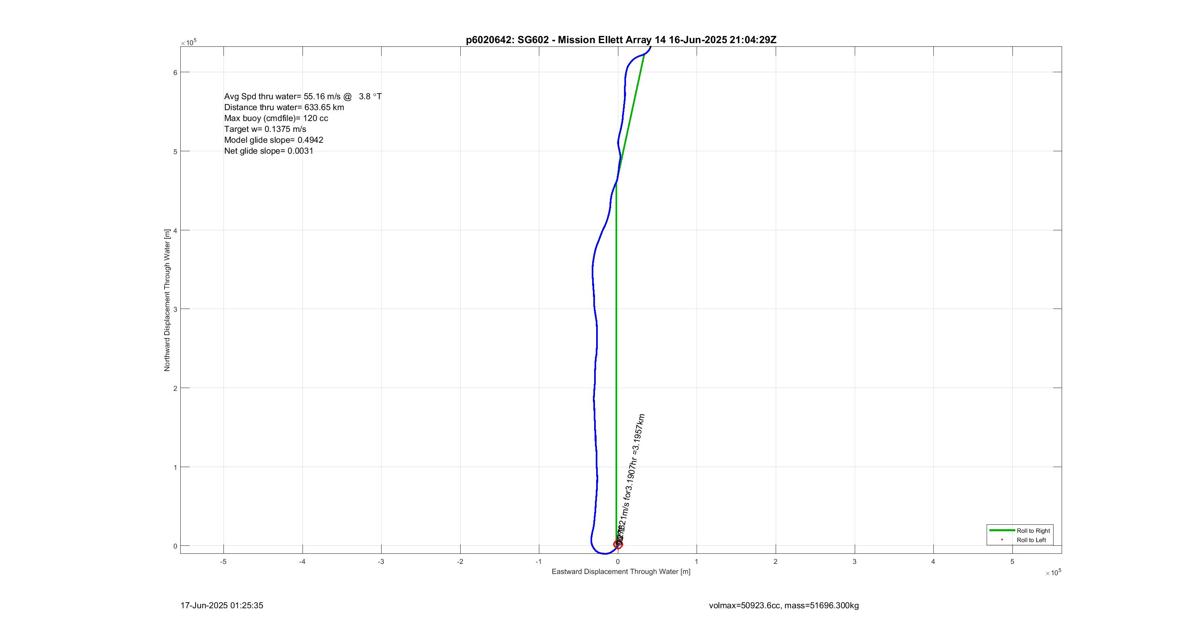Click the y-axis '×10^5' exponent label at top
Screen dimensions: 1200x622
click(x=189, y=42)
